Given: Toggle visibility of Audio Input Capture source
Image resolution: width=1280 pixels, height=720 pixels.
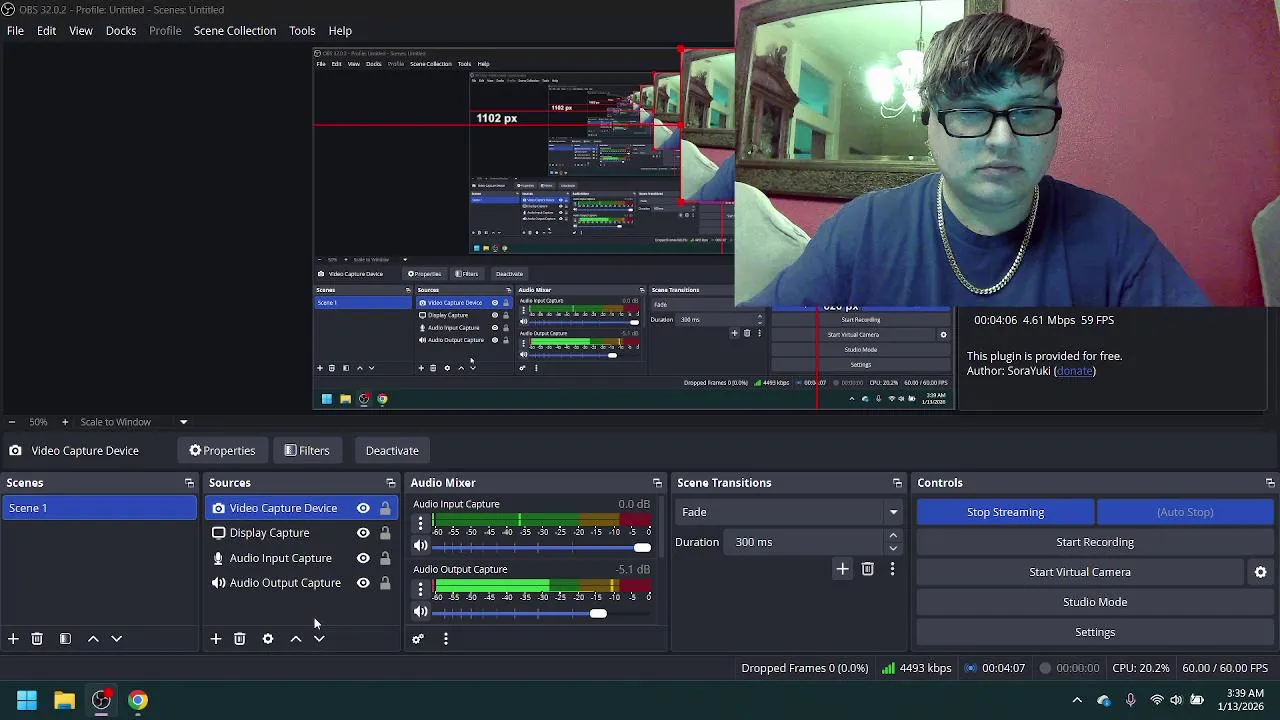Looking at the screenshot, I should pyautogui.click(x=363, y=558).
